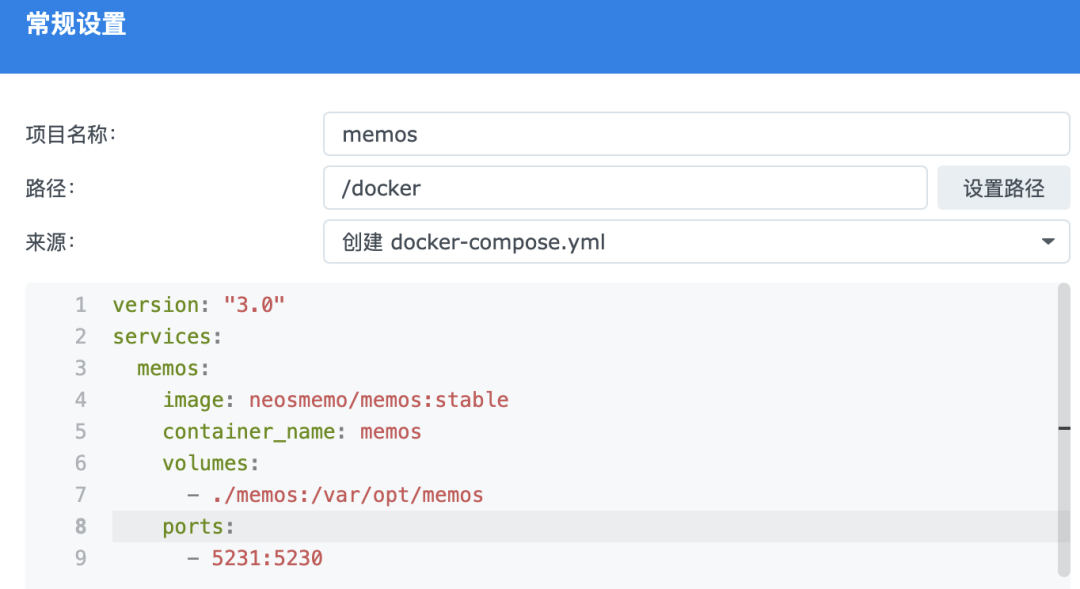Click the ./memos:/var/opt/memos volume mapping
This screenshot has height=589, width=1080.
pyautogui.click(x=347, y=495)
